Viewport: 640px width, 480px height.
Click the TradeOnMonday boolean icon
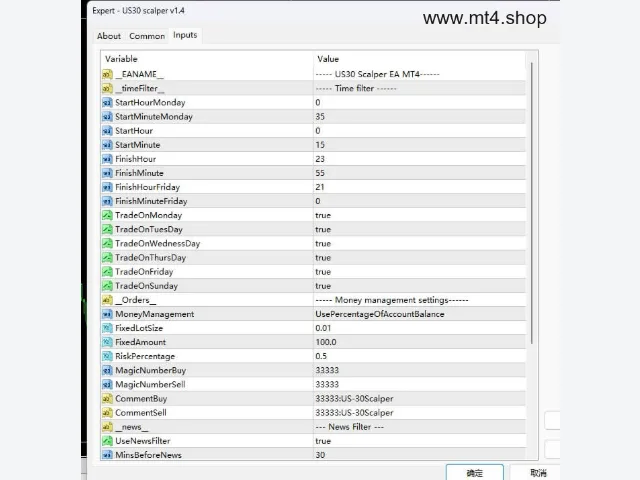click(x=107, y=215)
